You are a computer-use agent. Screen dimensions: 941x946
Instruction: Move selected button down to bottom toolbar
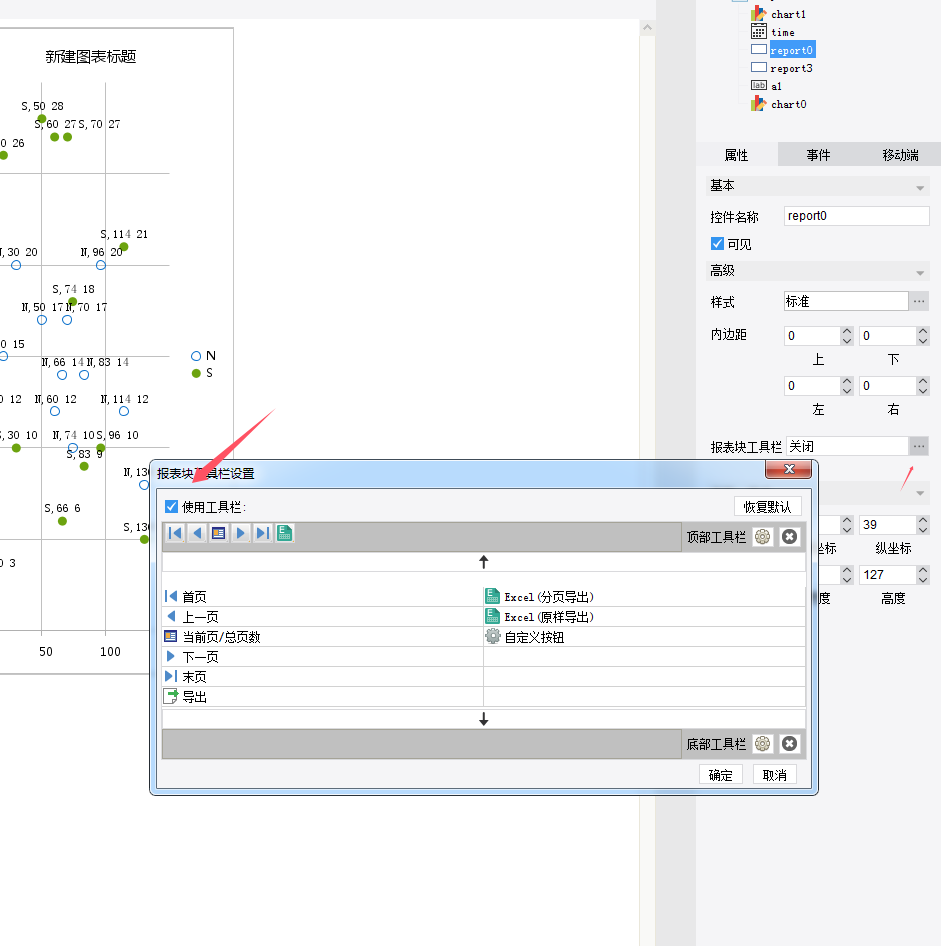coord(484,719)
